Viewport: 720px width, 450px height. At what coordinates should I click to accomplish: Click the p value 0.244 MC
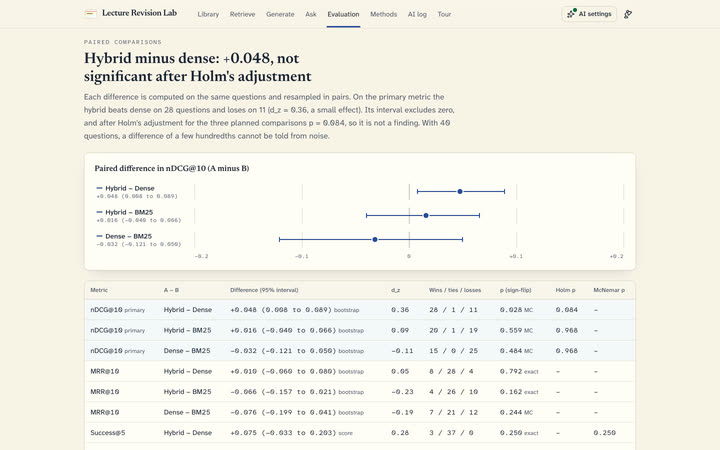(517, 412)
